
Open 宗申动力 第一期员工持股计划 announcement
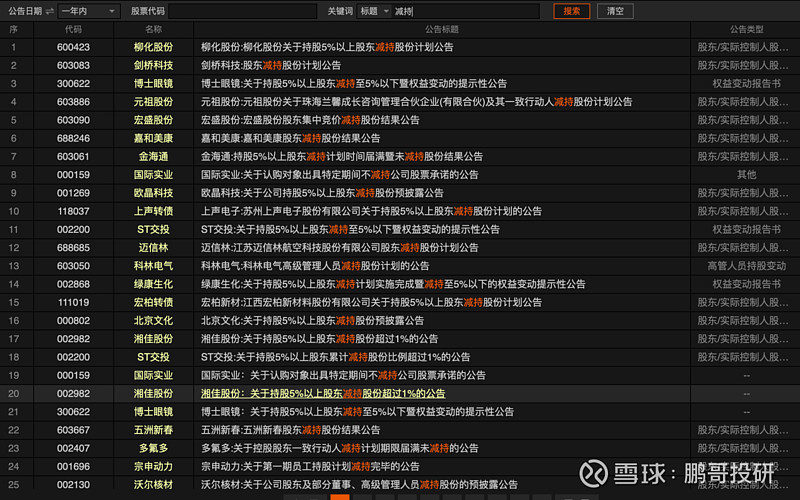tap(310, 467)
